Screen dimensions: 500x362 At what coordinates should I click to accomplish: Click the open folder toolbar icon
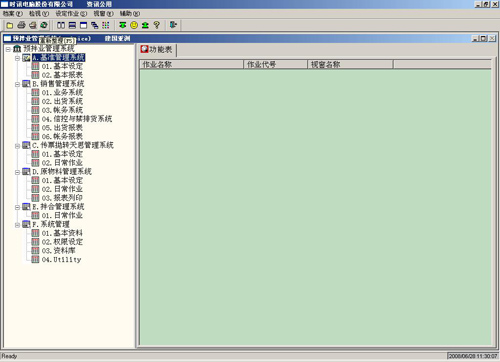(x=10, y=25)
